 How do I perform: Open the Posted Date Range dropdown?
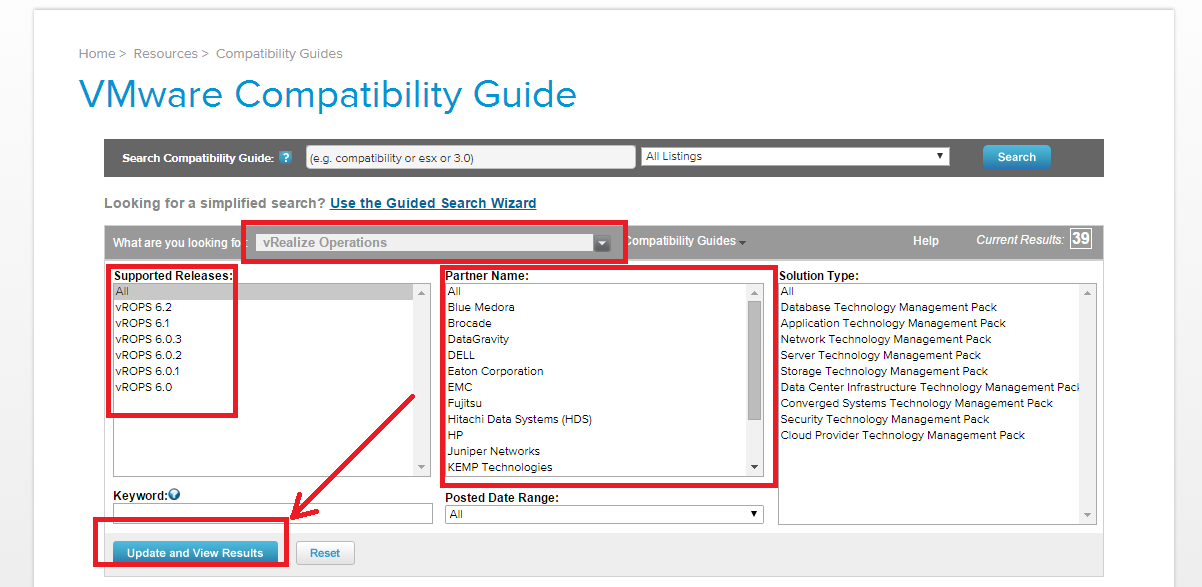603,514
